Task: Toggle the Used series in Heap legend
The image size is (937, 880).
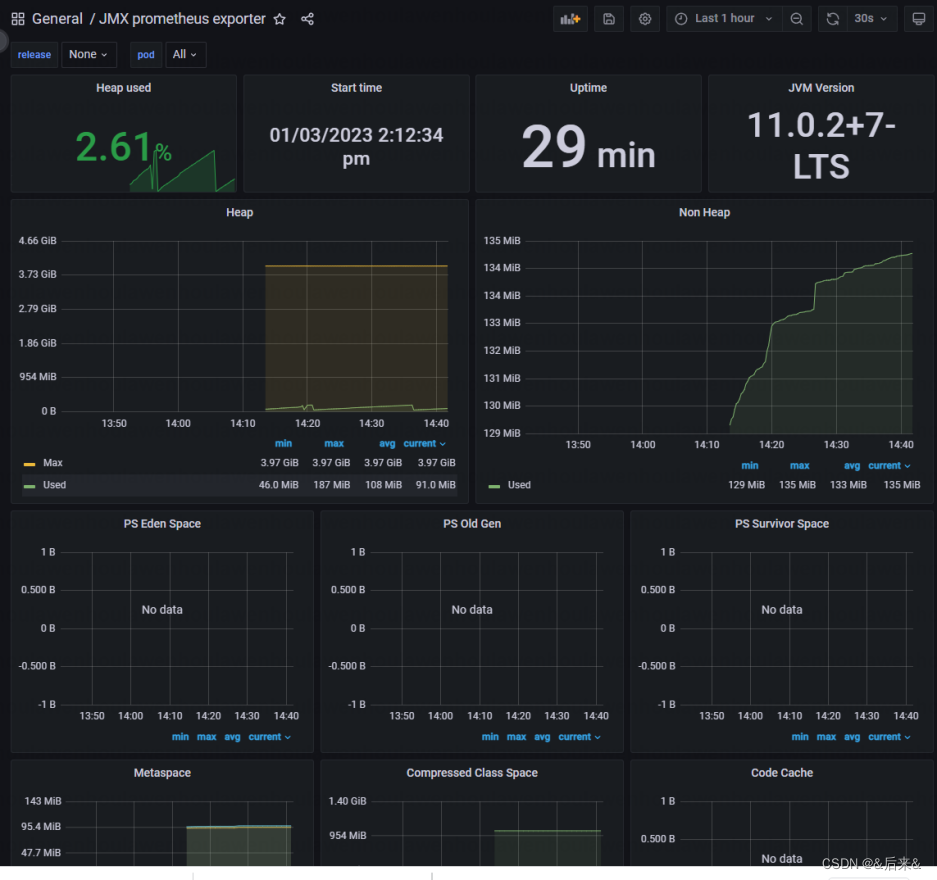Action: click(x=54, y=485)
